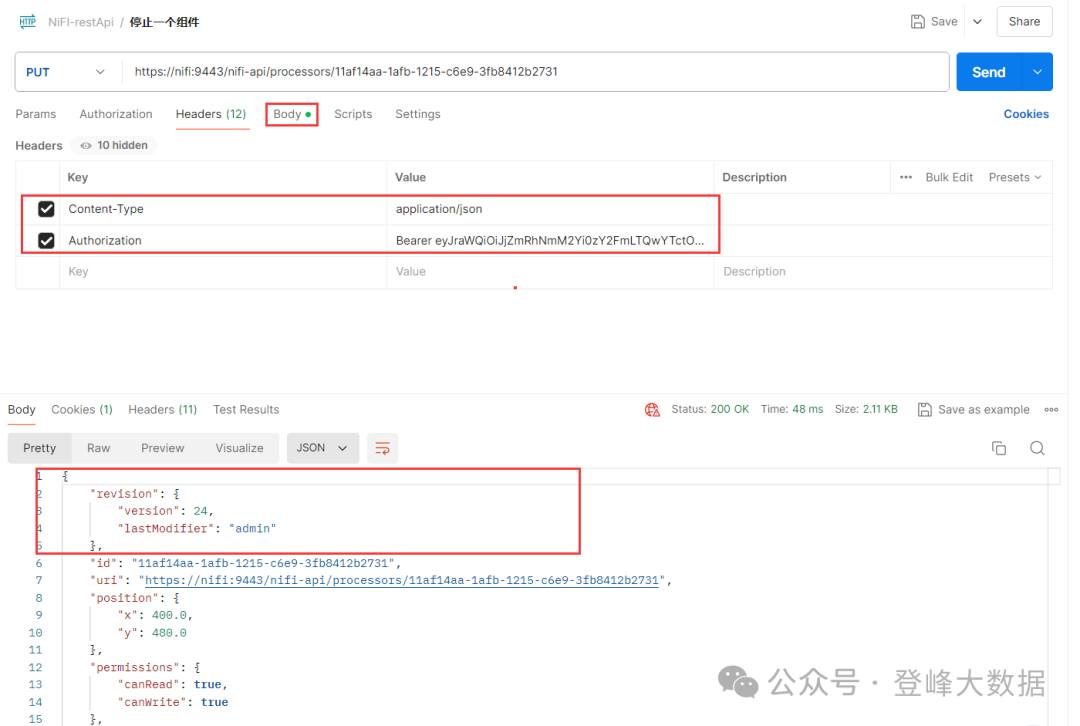Click the NiFI-restApi breadcrumb
This screenshot has width=1080, height=726.
click(81, 22)
